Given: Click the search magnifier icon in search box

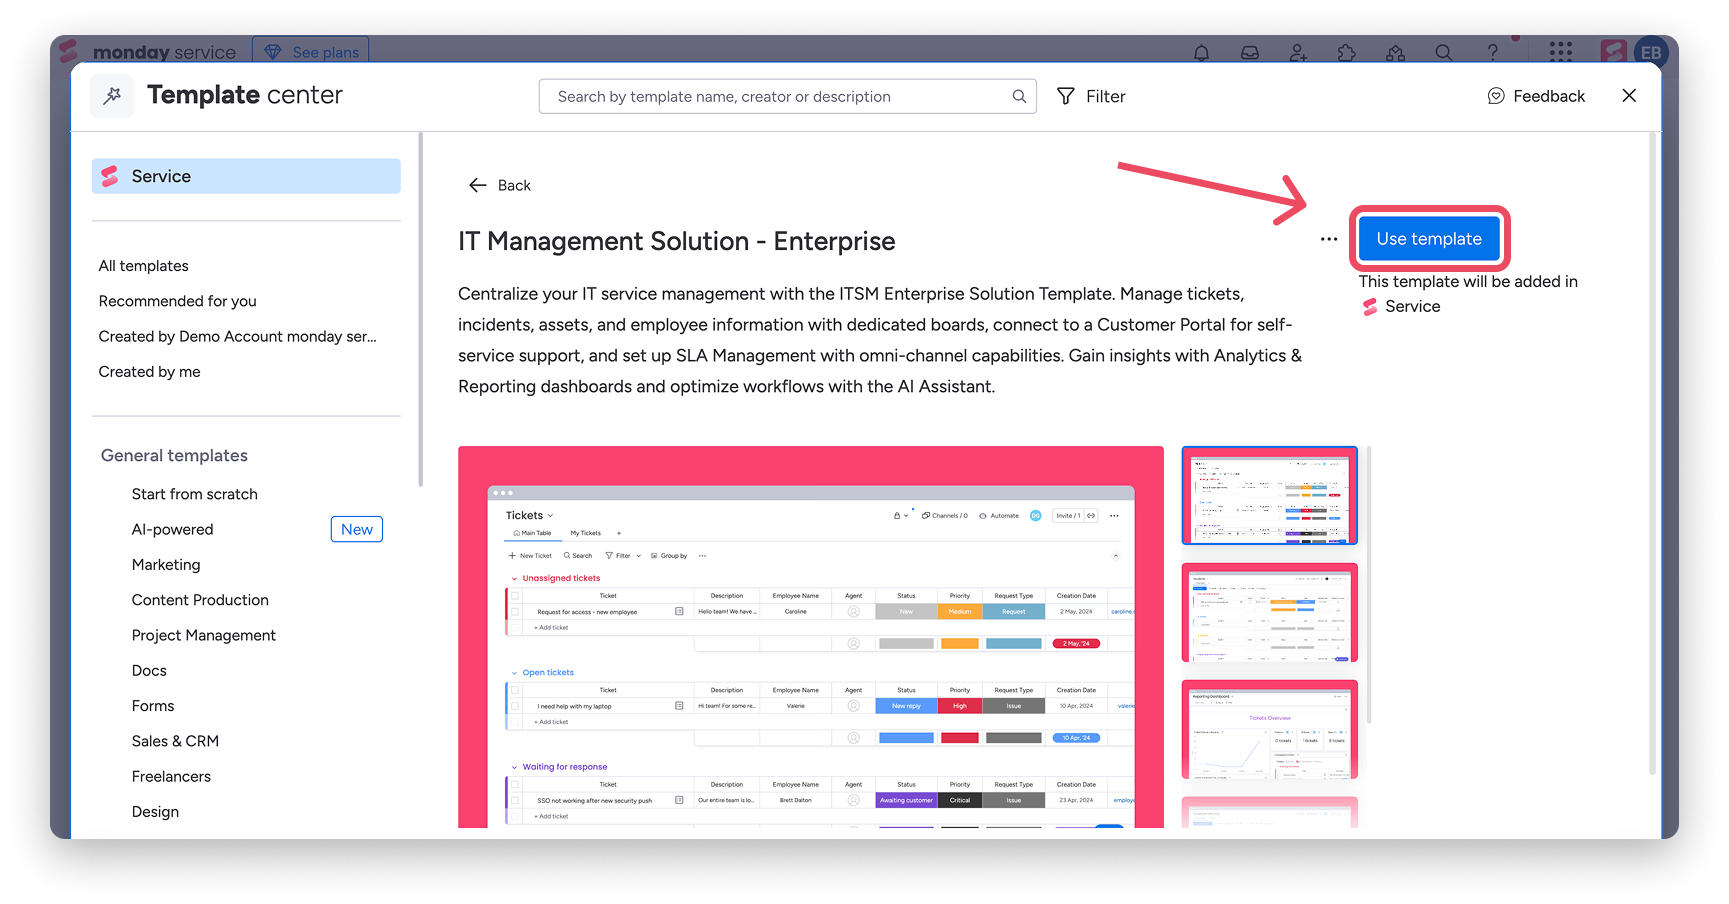Looking at the screenshot, I should pos(1019,96).
